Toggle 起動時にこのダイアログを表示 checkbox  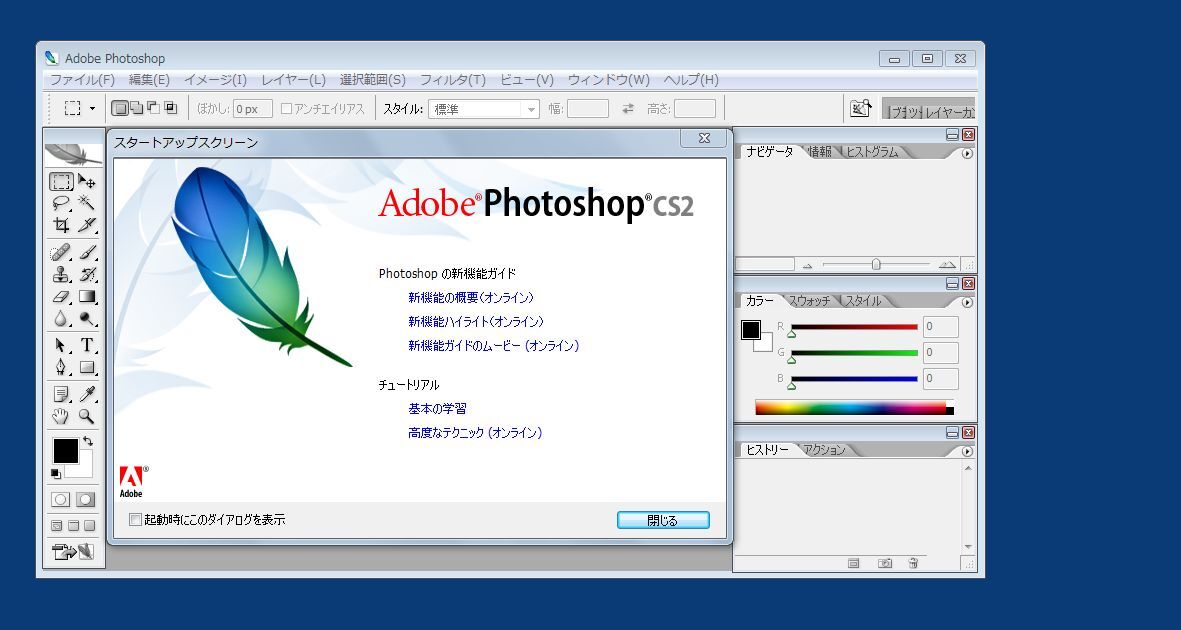click(136, 519)
